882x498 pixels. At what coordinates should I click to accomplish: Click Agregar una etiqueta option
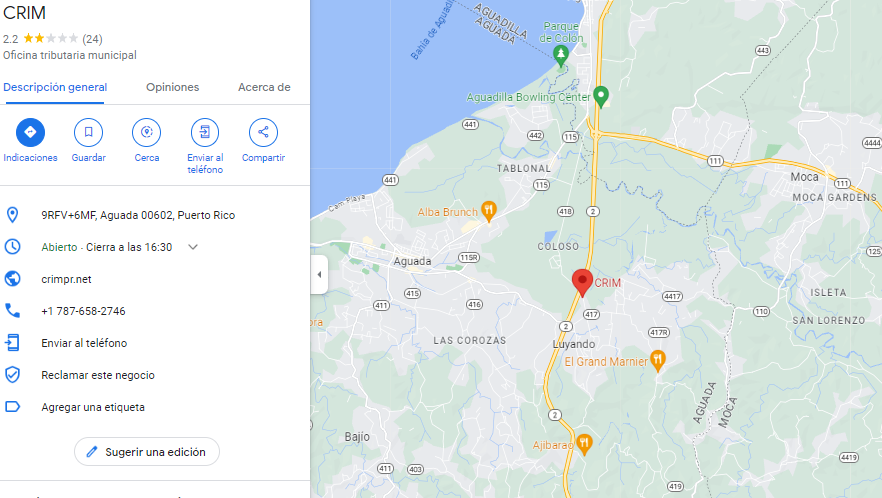[93, 407]
